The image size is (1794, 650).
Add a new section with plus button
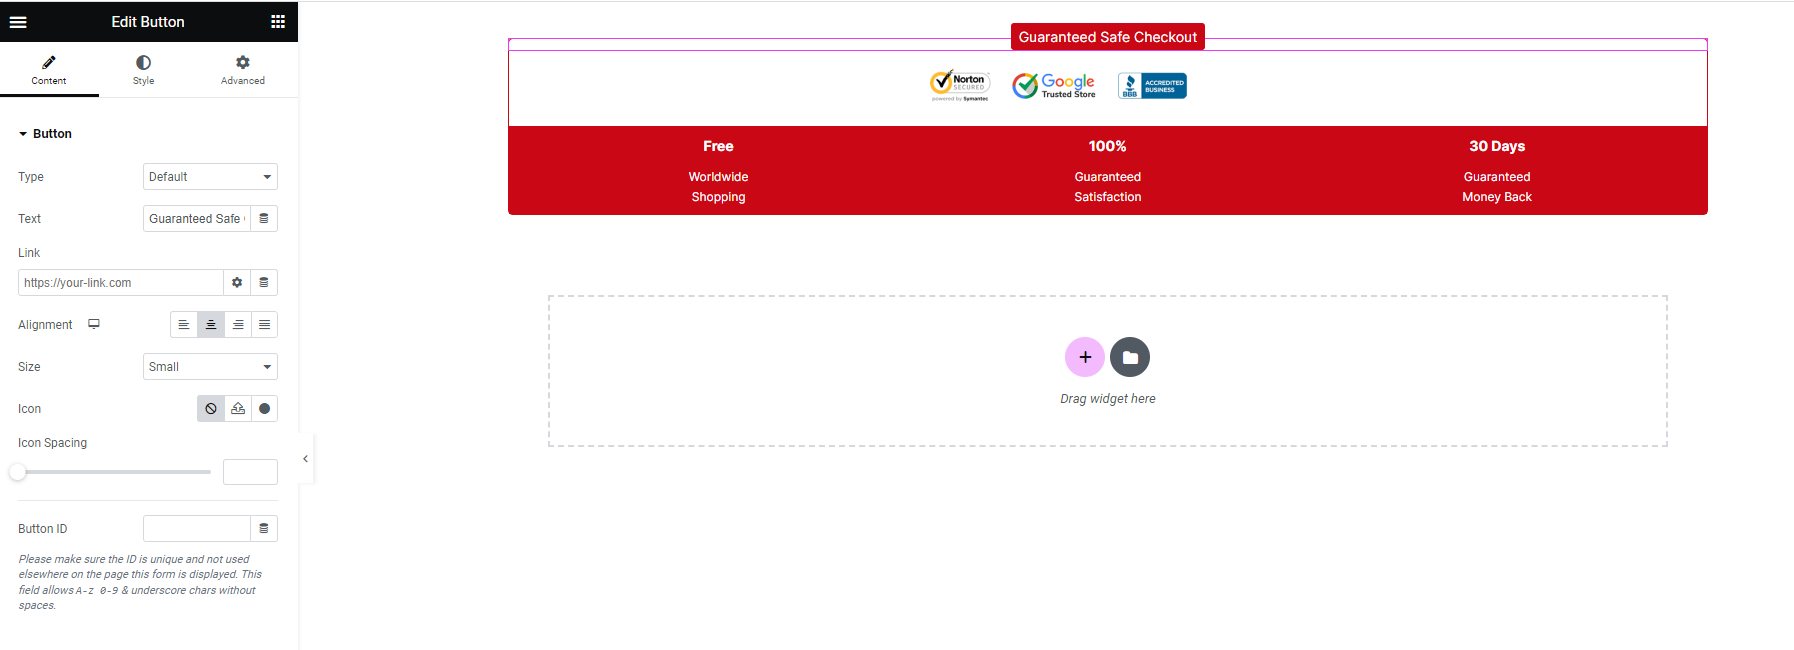(x=1085, y=357)
